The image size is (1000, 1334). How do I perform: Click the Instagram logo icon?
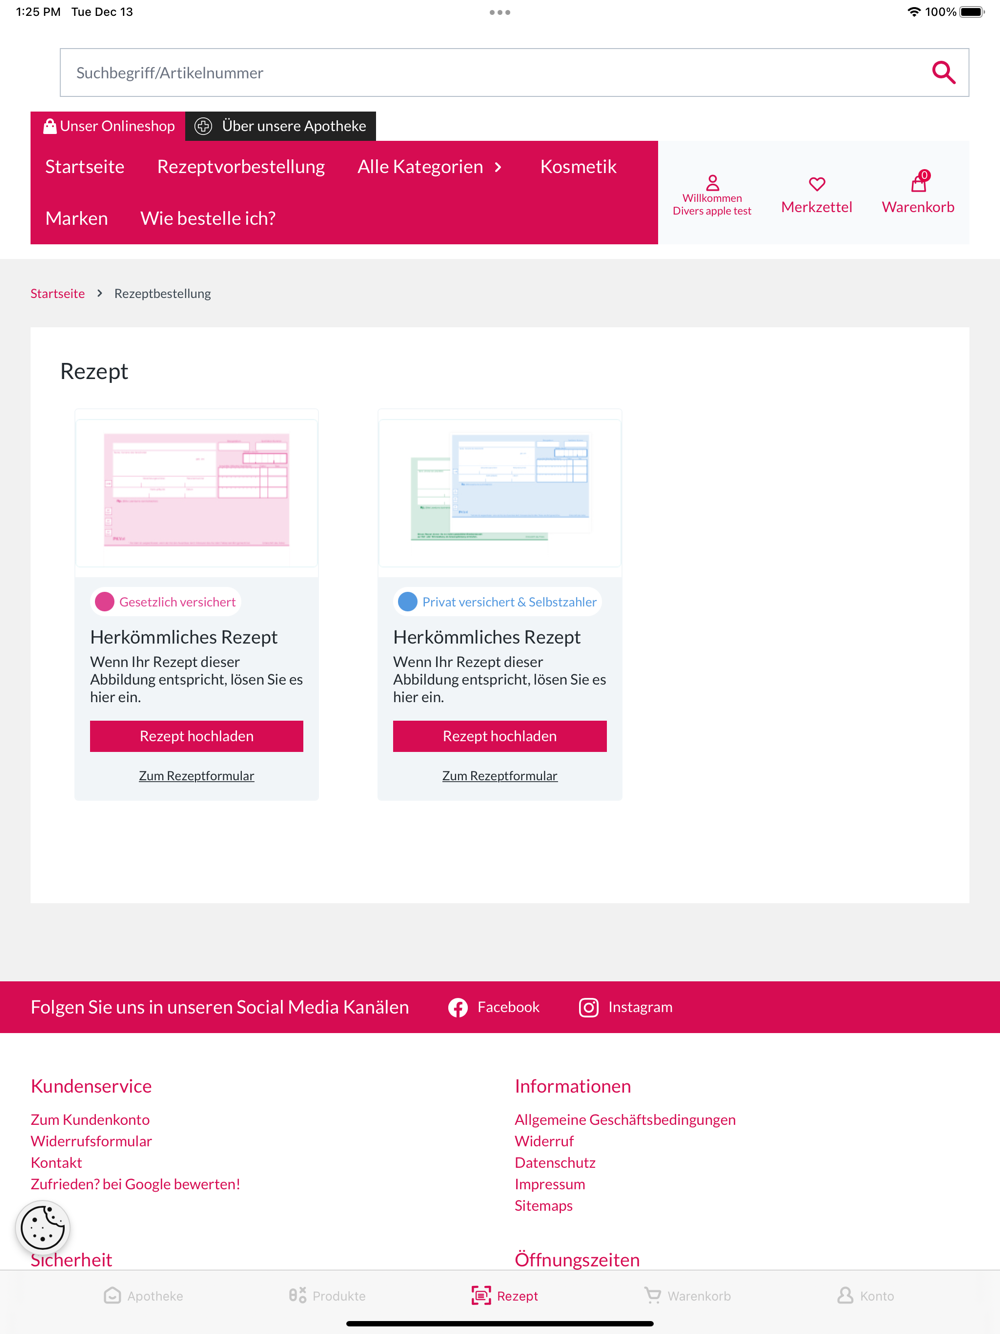point(589,1007)
